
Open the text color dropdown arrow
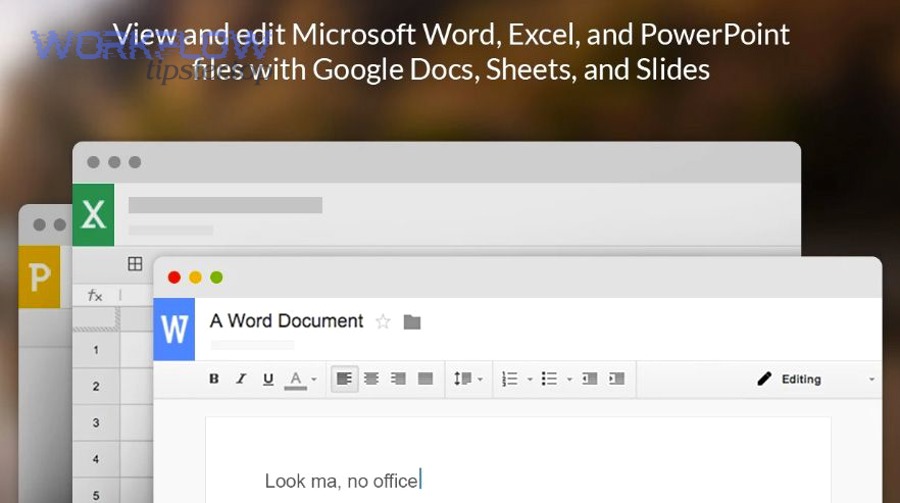(314, 379)
